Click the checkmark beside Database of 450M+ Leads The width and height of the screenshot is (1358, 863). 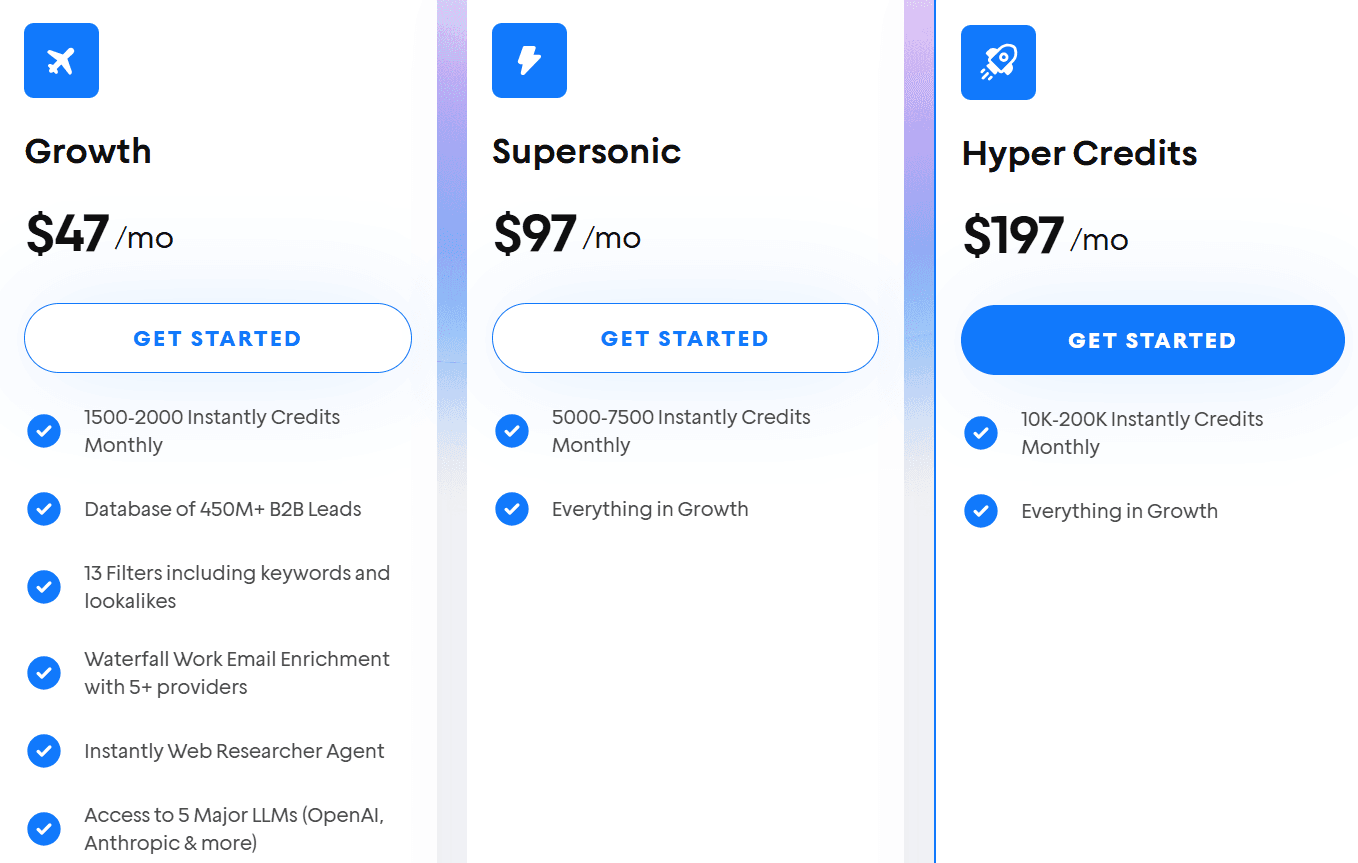[44, 509]
